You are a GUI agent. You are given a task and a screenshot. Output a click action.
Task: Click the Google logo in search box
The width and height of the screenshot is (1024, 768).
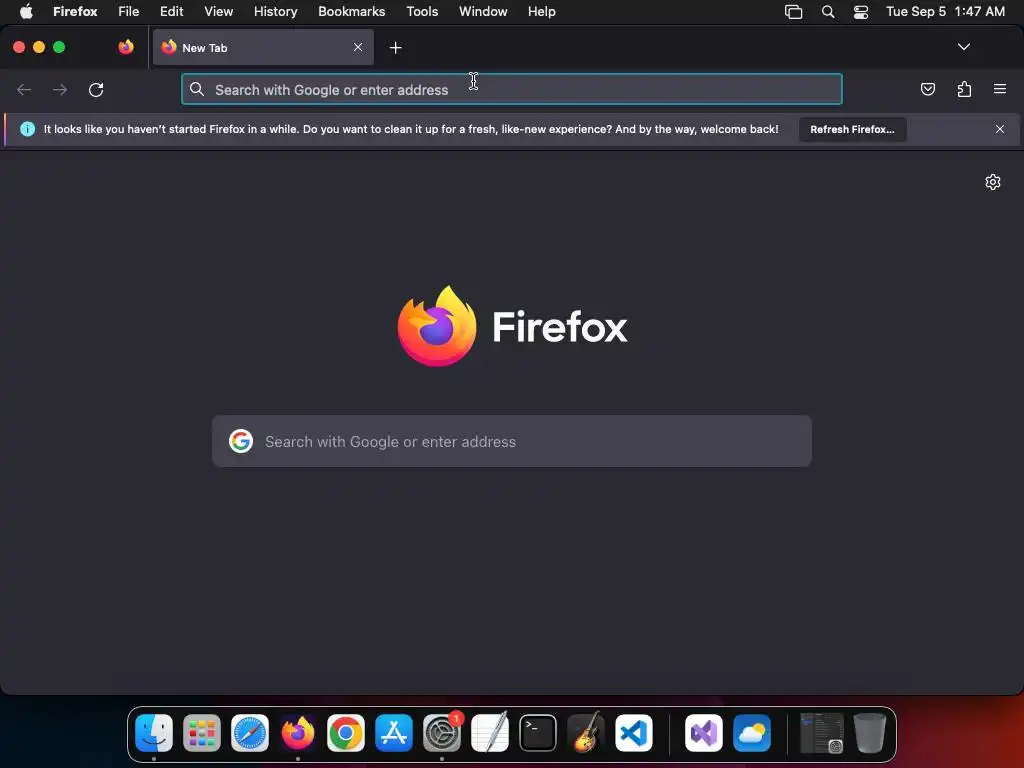click(241, 441)
